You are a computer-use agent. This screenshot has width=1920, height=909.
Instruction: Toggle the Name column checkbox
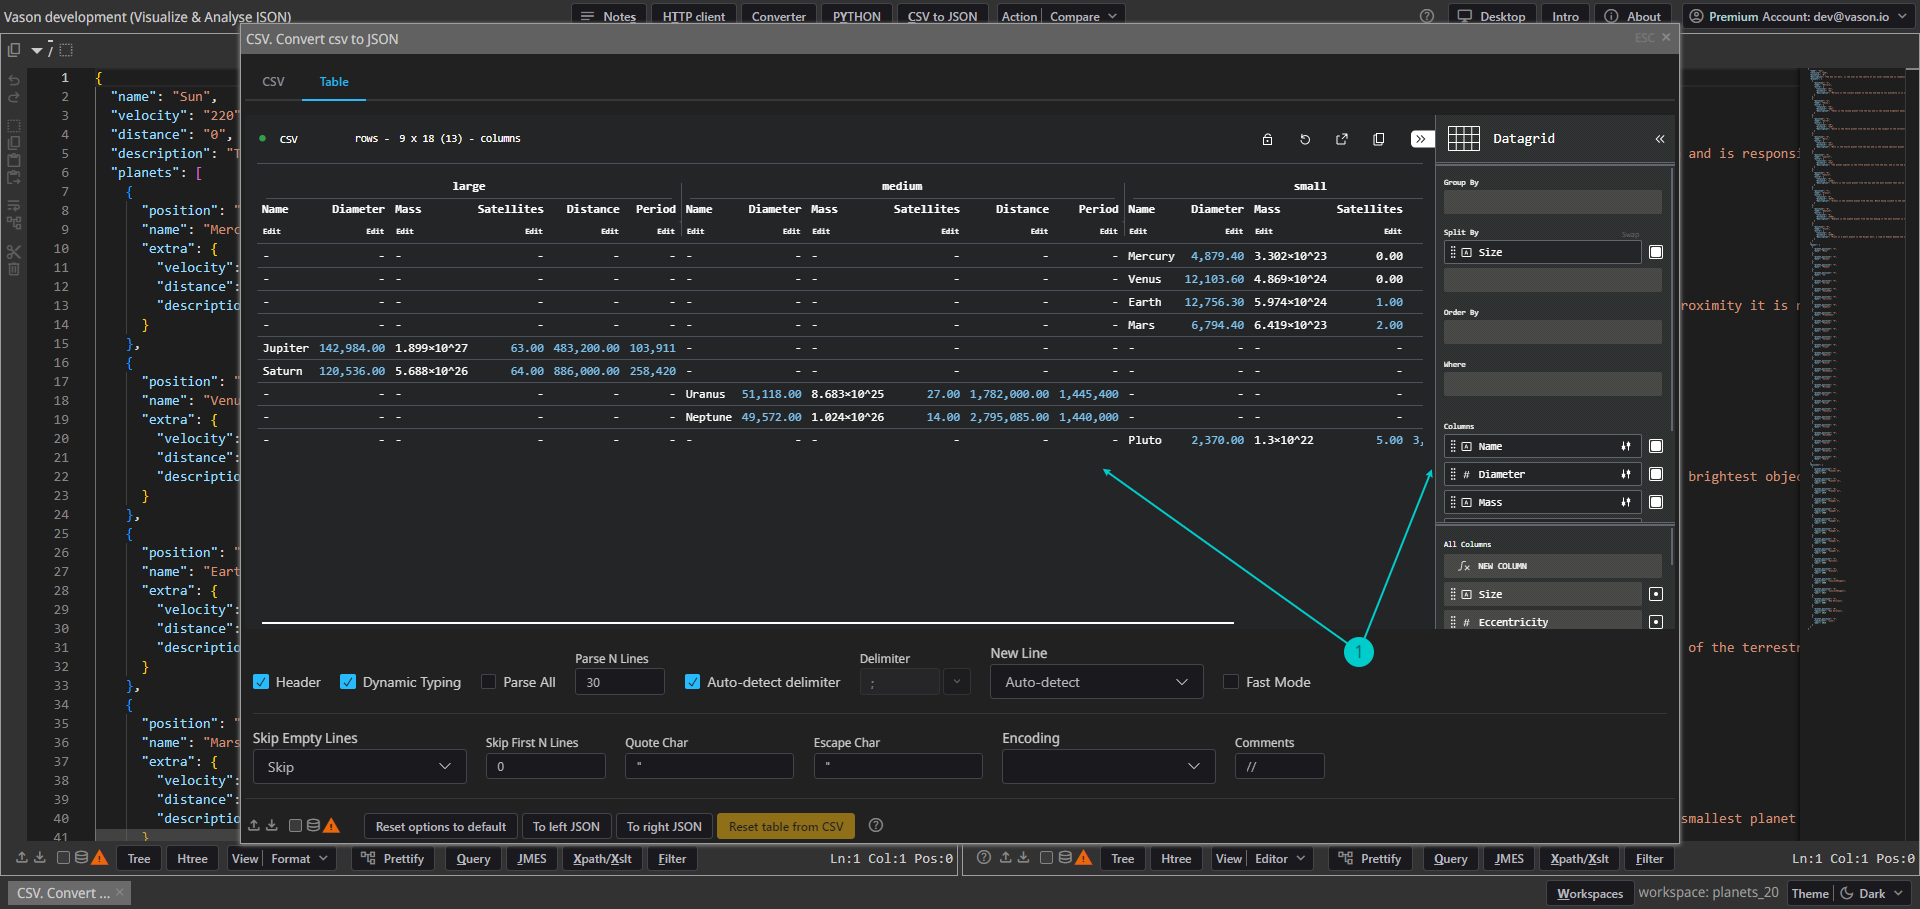(1656, 446)
